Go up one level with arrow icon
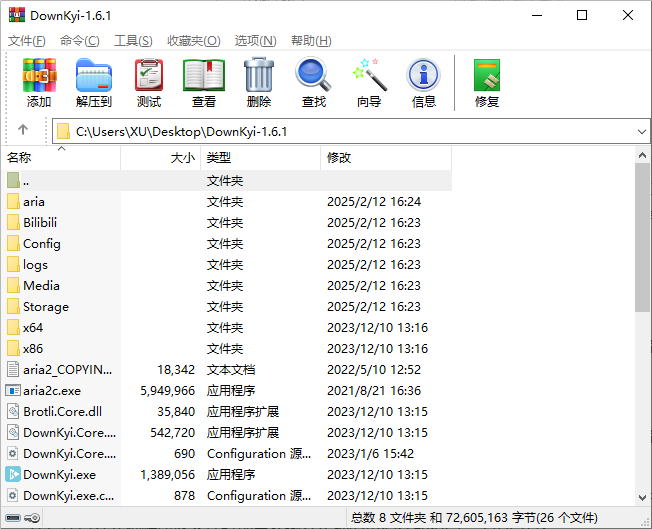Viewport: 652px width, 529px height. pos(23,130)
